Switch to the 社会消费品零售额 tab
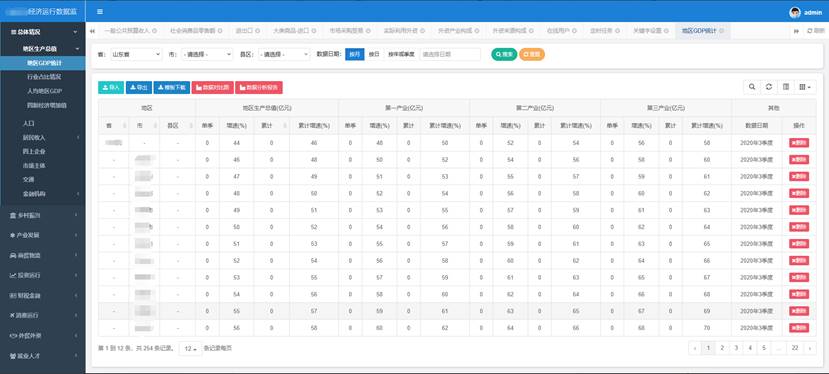Image resolution: width=829 pixels, height=374 pixels. coord(196,31)
